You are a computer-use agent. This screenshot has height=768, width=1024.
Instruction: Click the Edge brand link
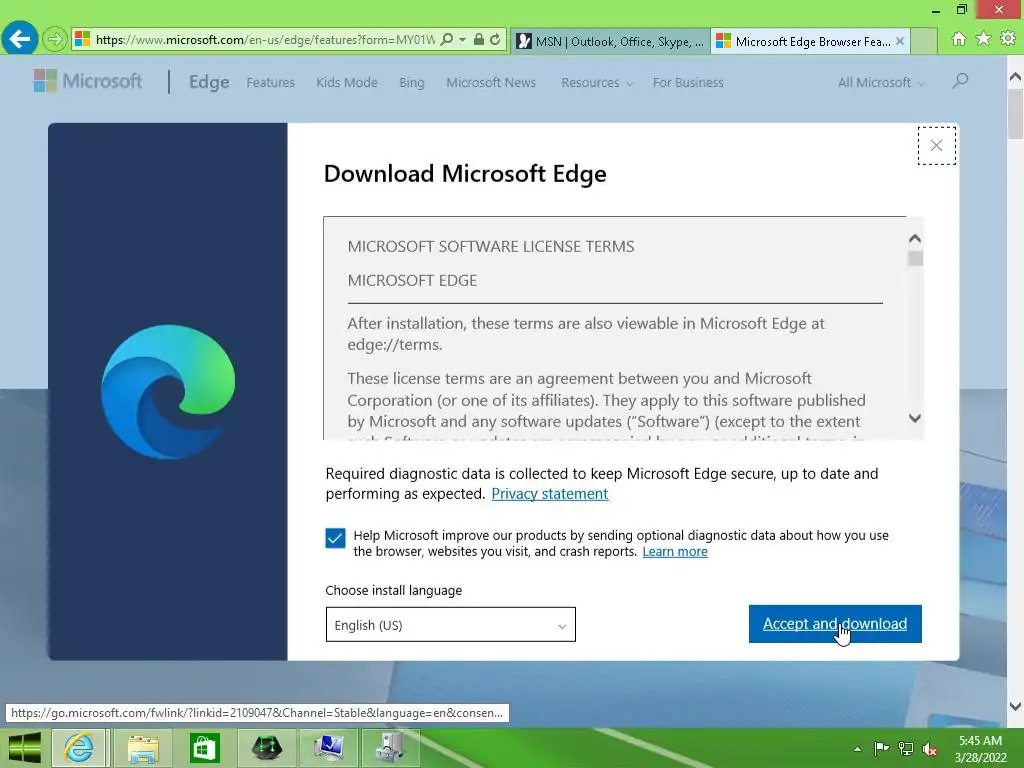coord(209,82)
